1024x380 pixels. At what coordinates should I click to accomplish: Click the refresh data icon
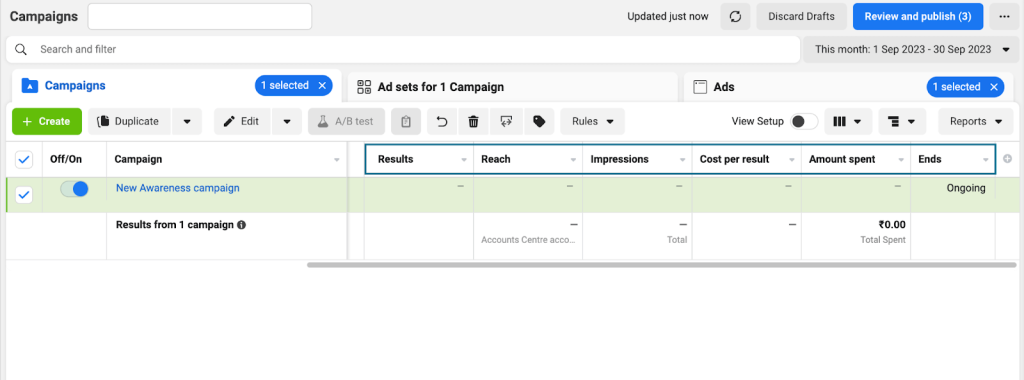point(735,16)
